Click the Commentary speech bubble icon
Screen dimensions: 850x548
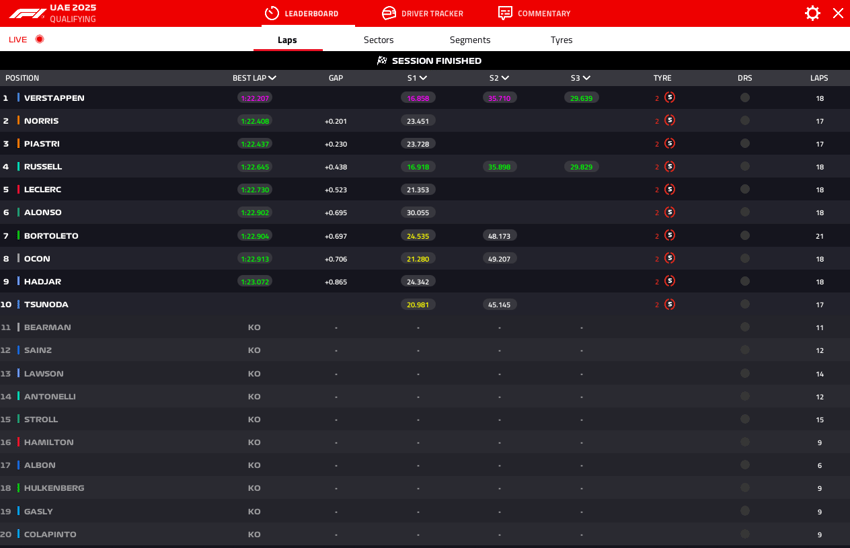click(505, 13)
